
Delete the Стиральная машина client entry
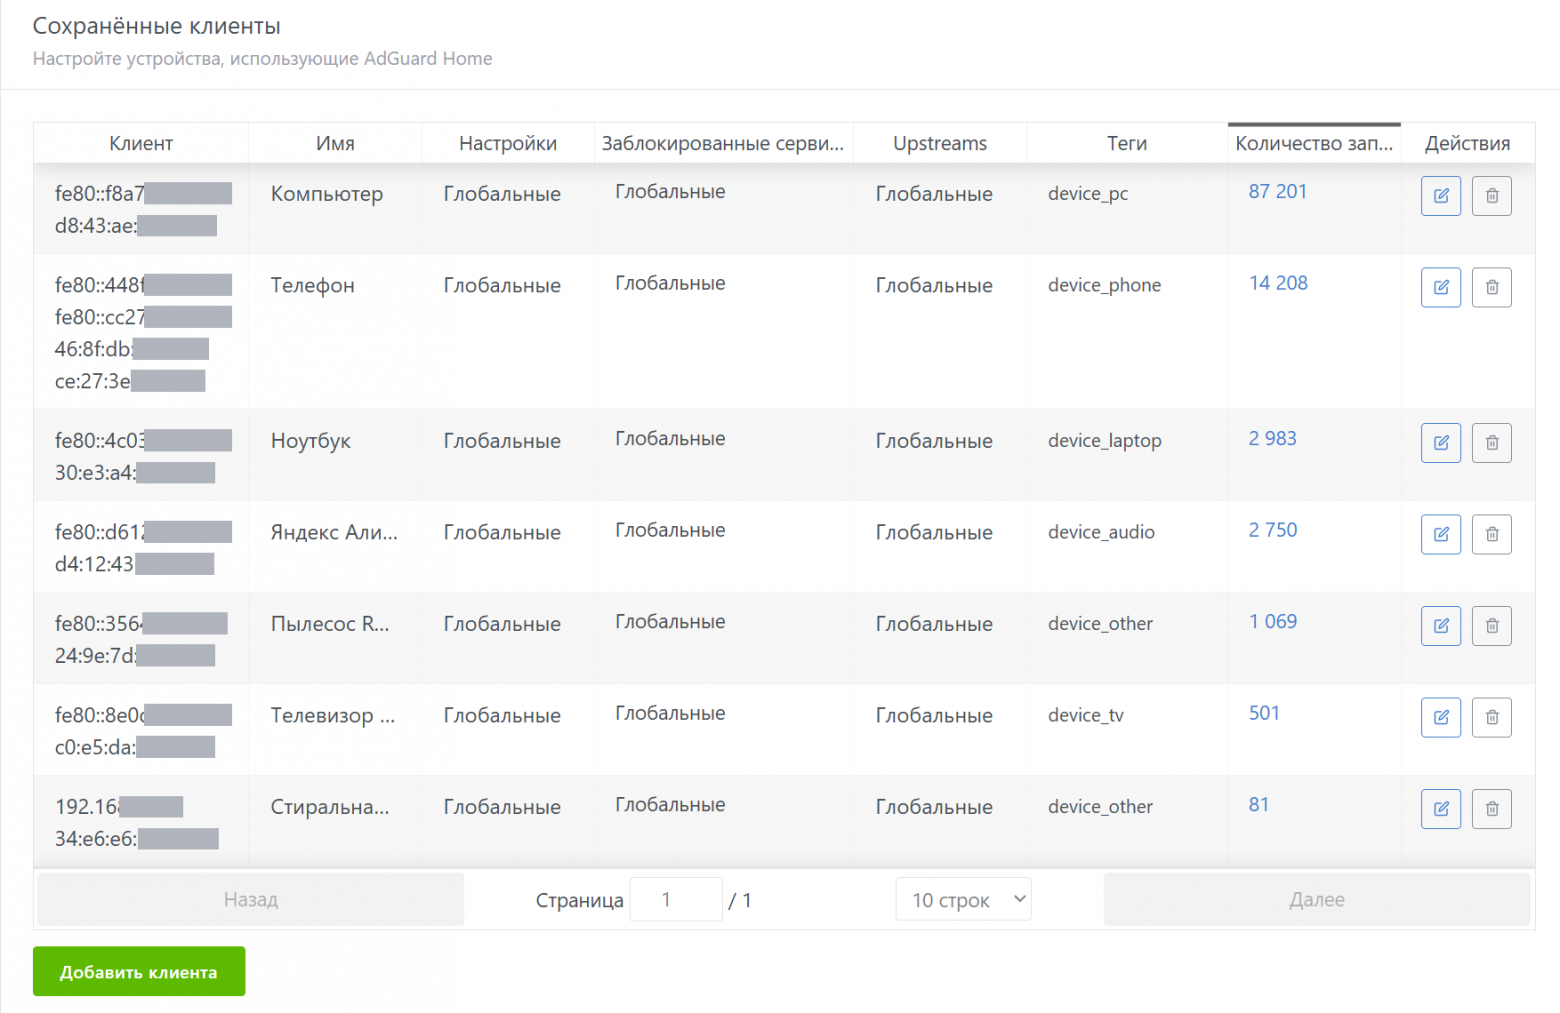(1491, 809)
